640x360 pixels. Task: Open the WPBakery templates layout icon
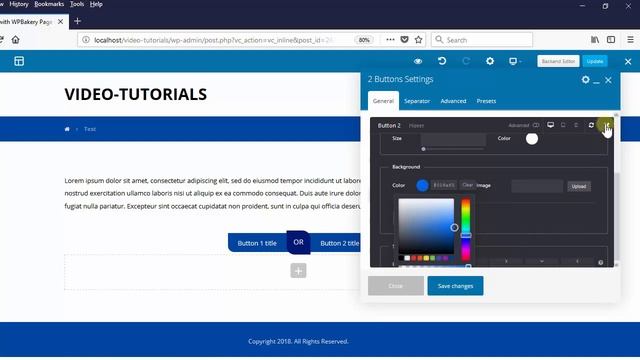[x=19, y=61]
